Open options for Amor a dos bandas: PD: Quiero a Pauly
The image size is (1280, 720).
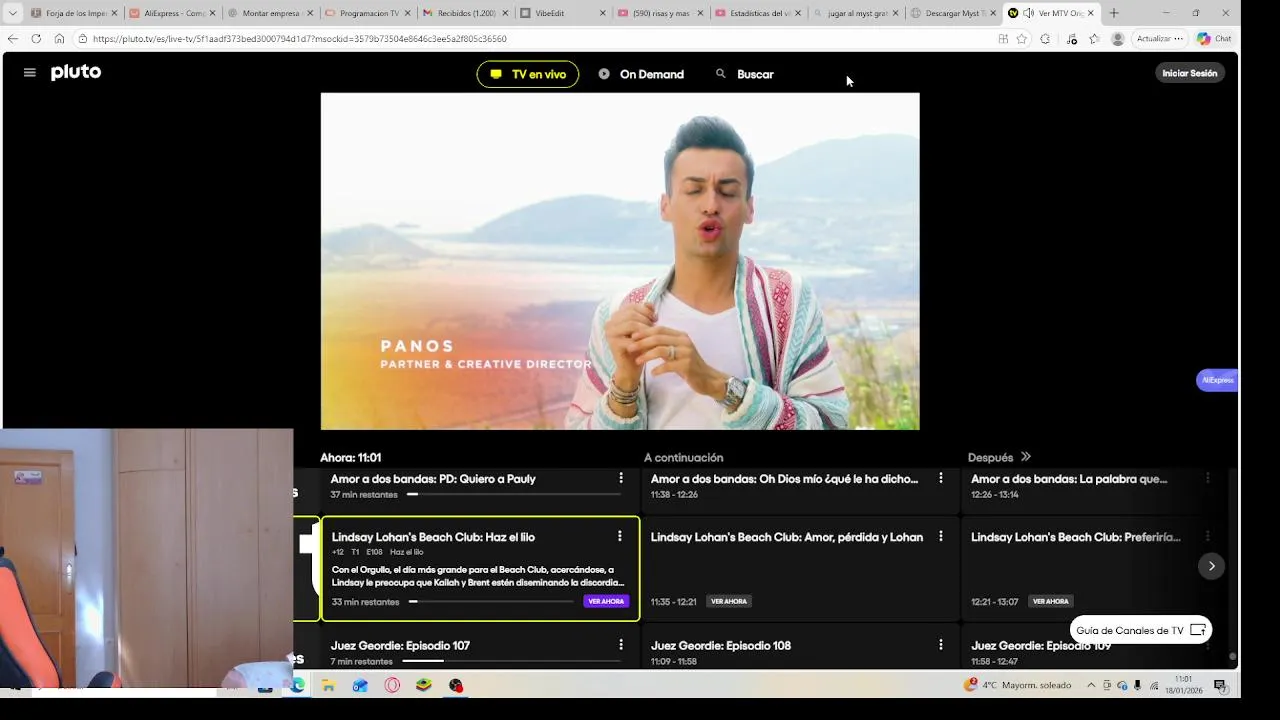point(621,478)
